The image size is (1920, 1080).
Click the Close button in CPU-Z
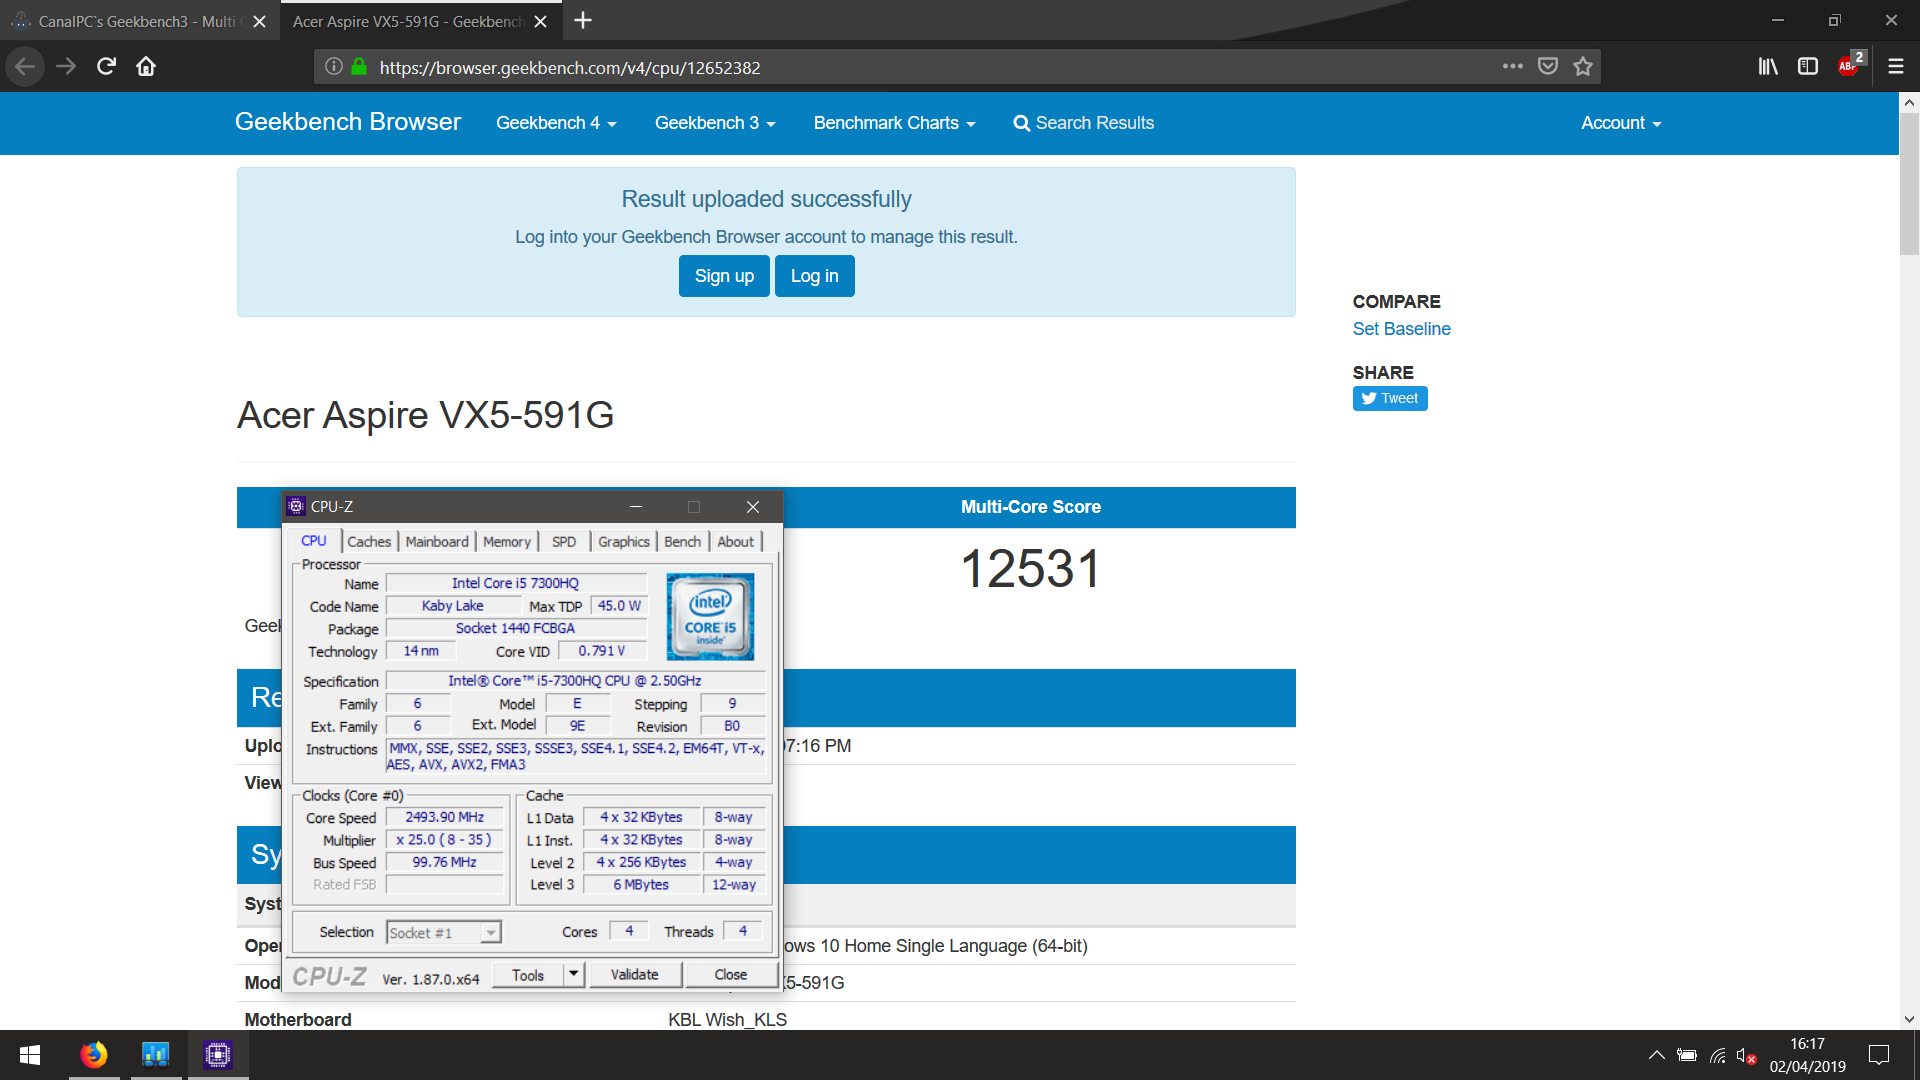(x=731, y=975)
